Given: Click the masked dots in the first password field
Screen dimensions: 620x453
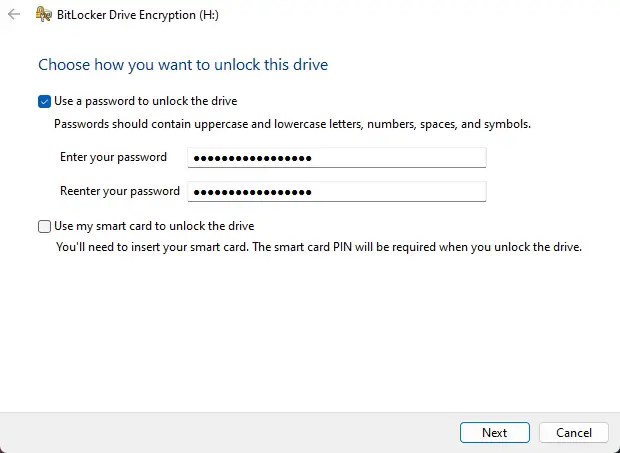Looking at the screenshot, I should (x=252, y=158).
